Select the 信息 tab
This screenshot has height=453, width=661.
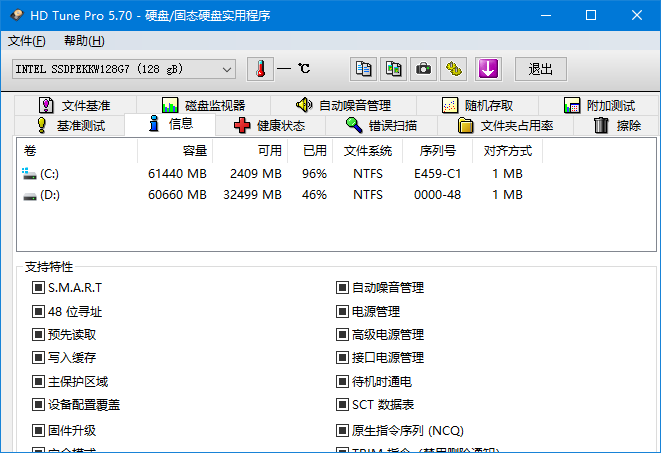pos(170,124)
